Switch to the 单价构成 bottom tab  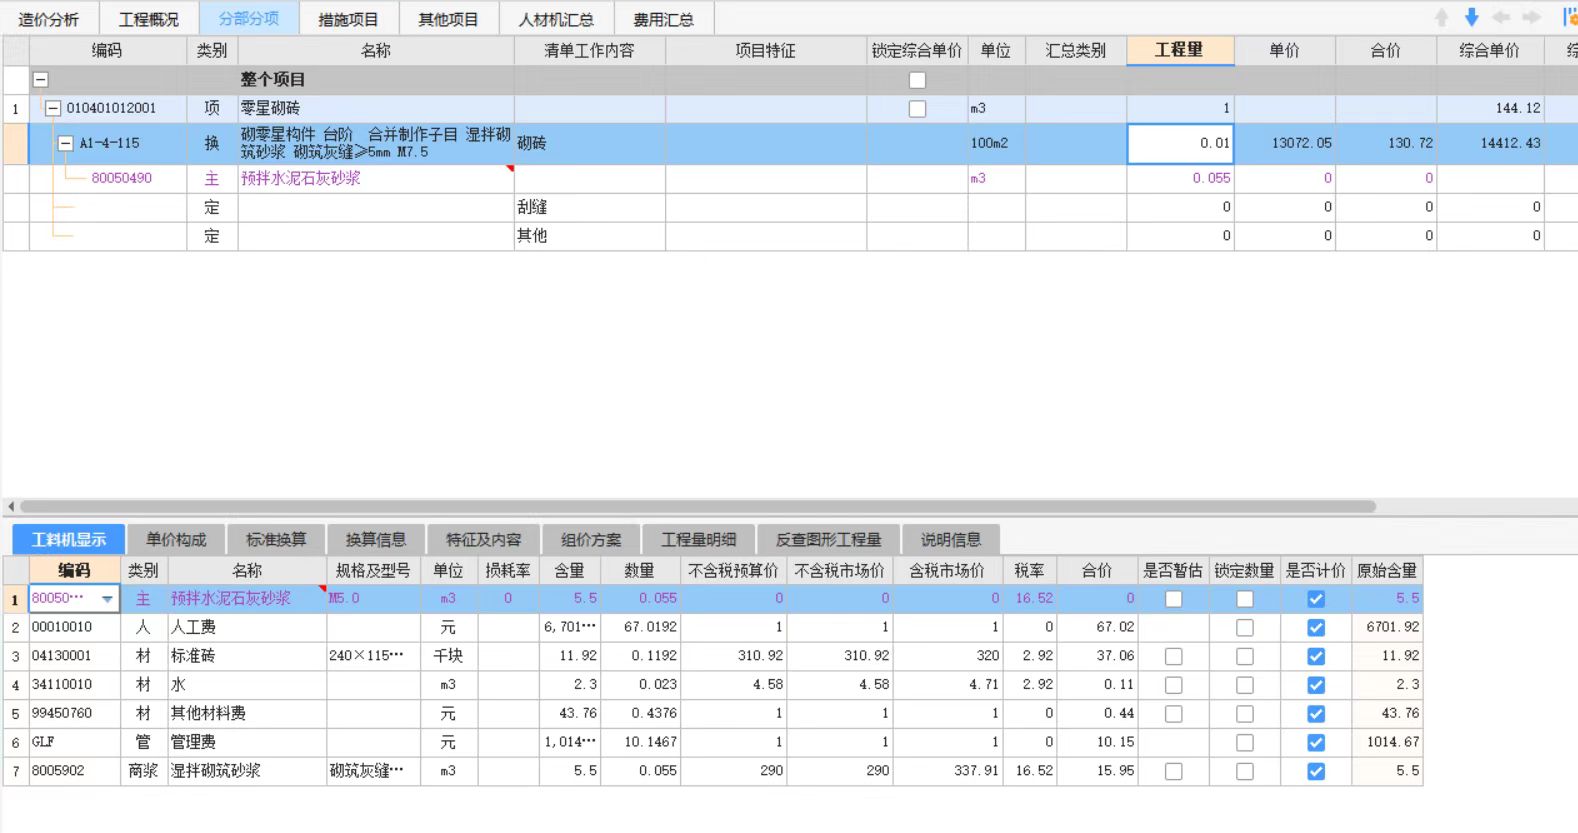176,539
